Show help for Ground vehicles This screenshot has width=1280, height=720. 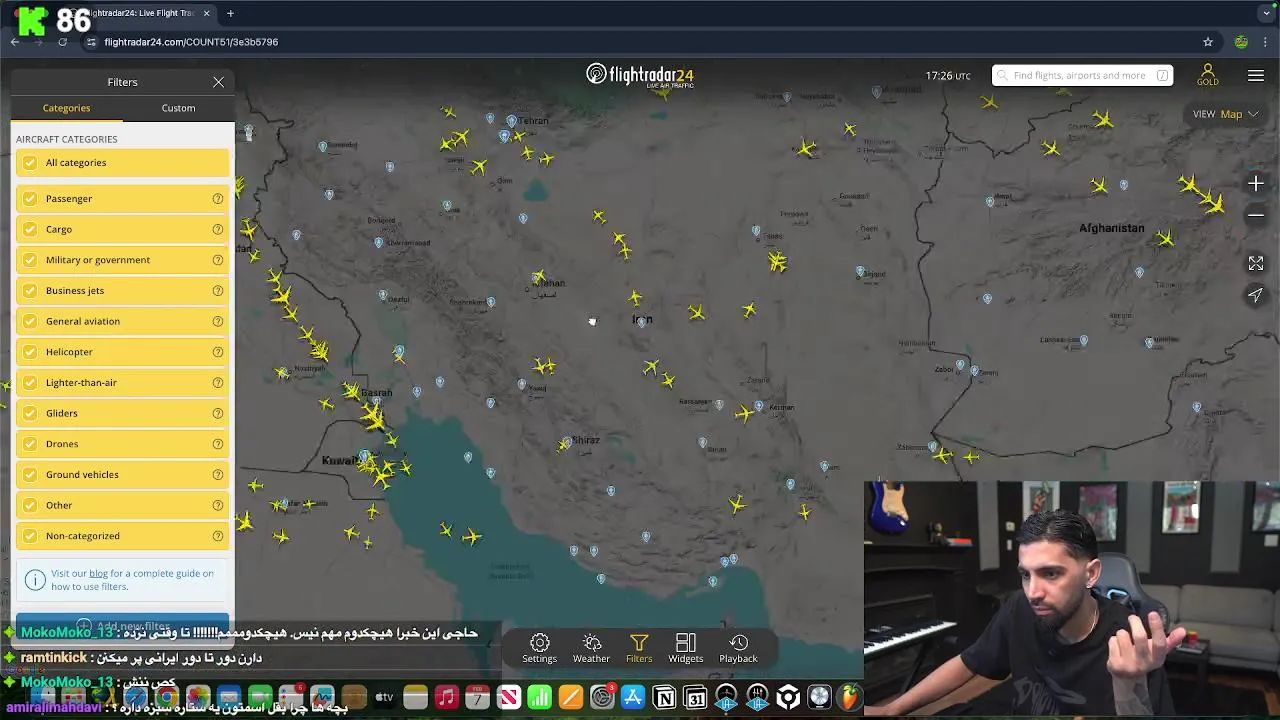pos(217,475)
